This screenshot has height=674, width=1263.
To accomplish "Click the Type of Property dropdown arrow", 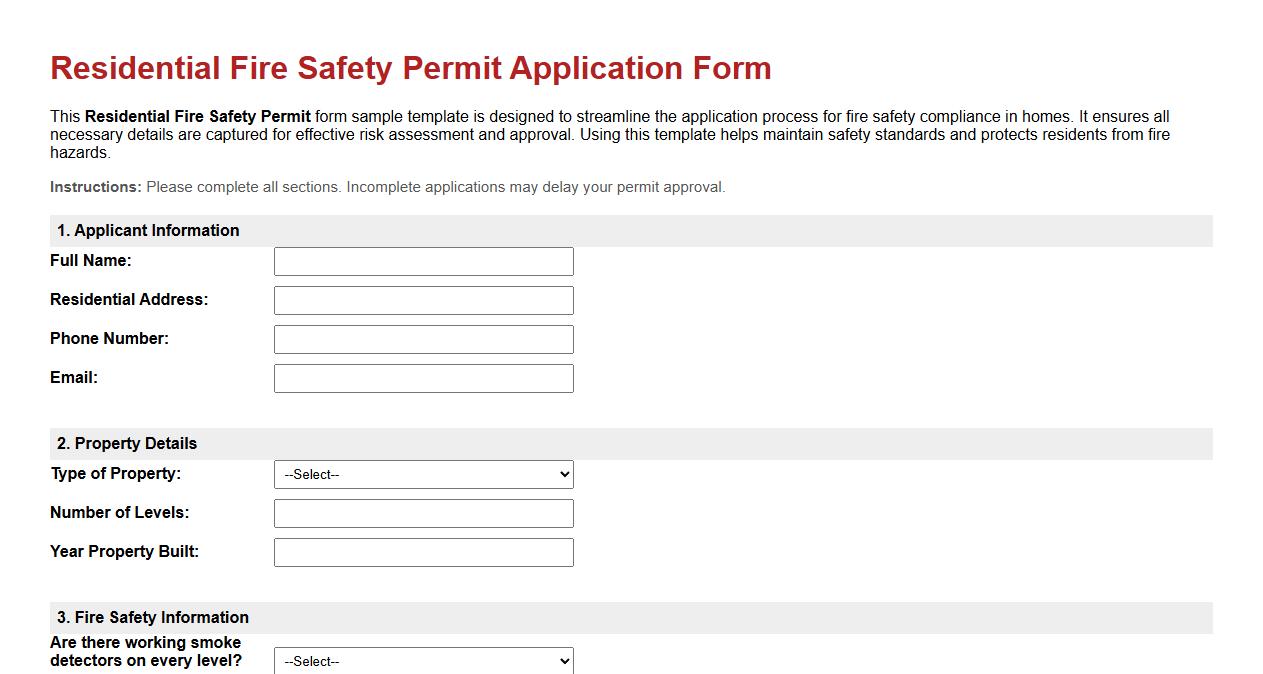I will (562, 474).
